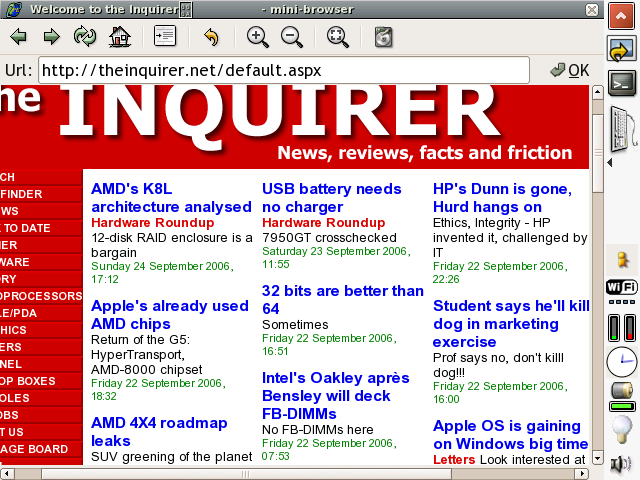Click the disk drive toolbar icon
640x480 pixels.
[x=383, y=37]
